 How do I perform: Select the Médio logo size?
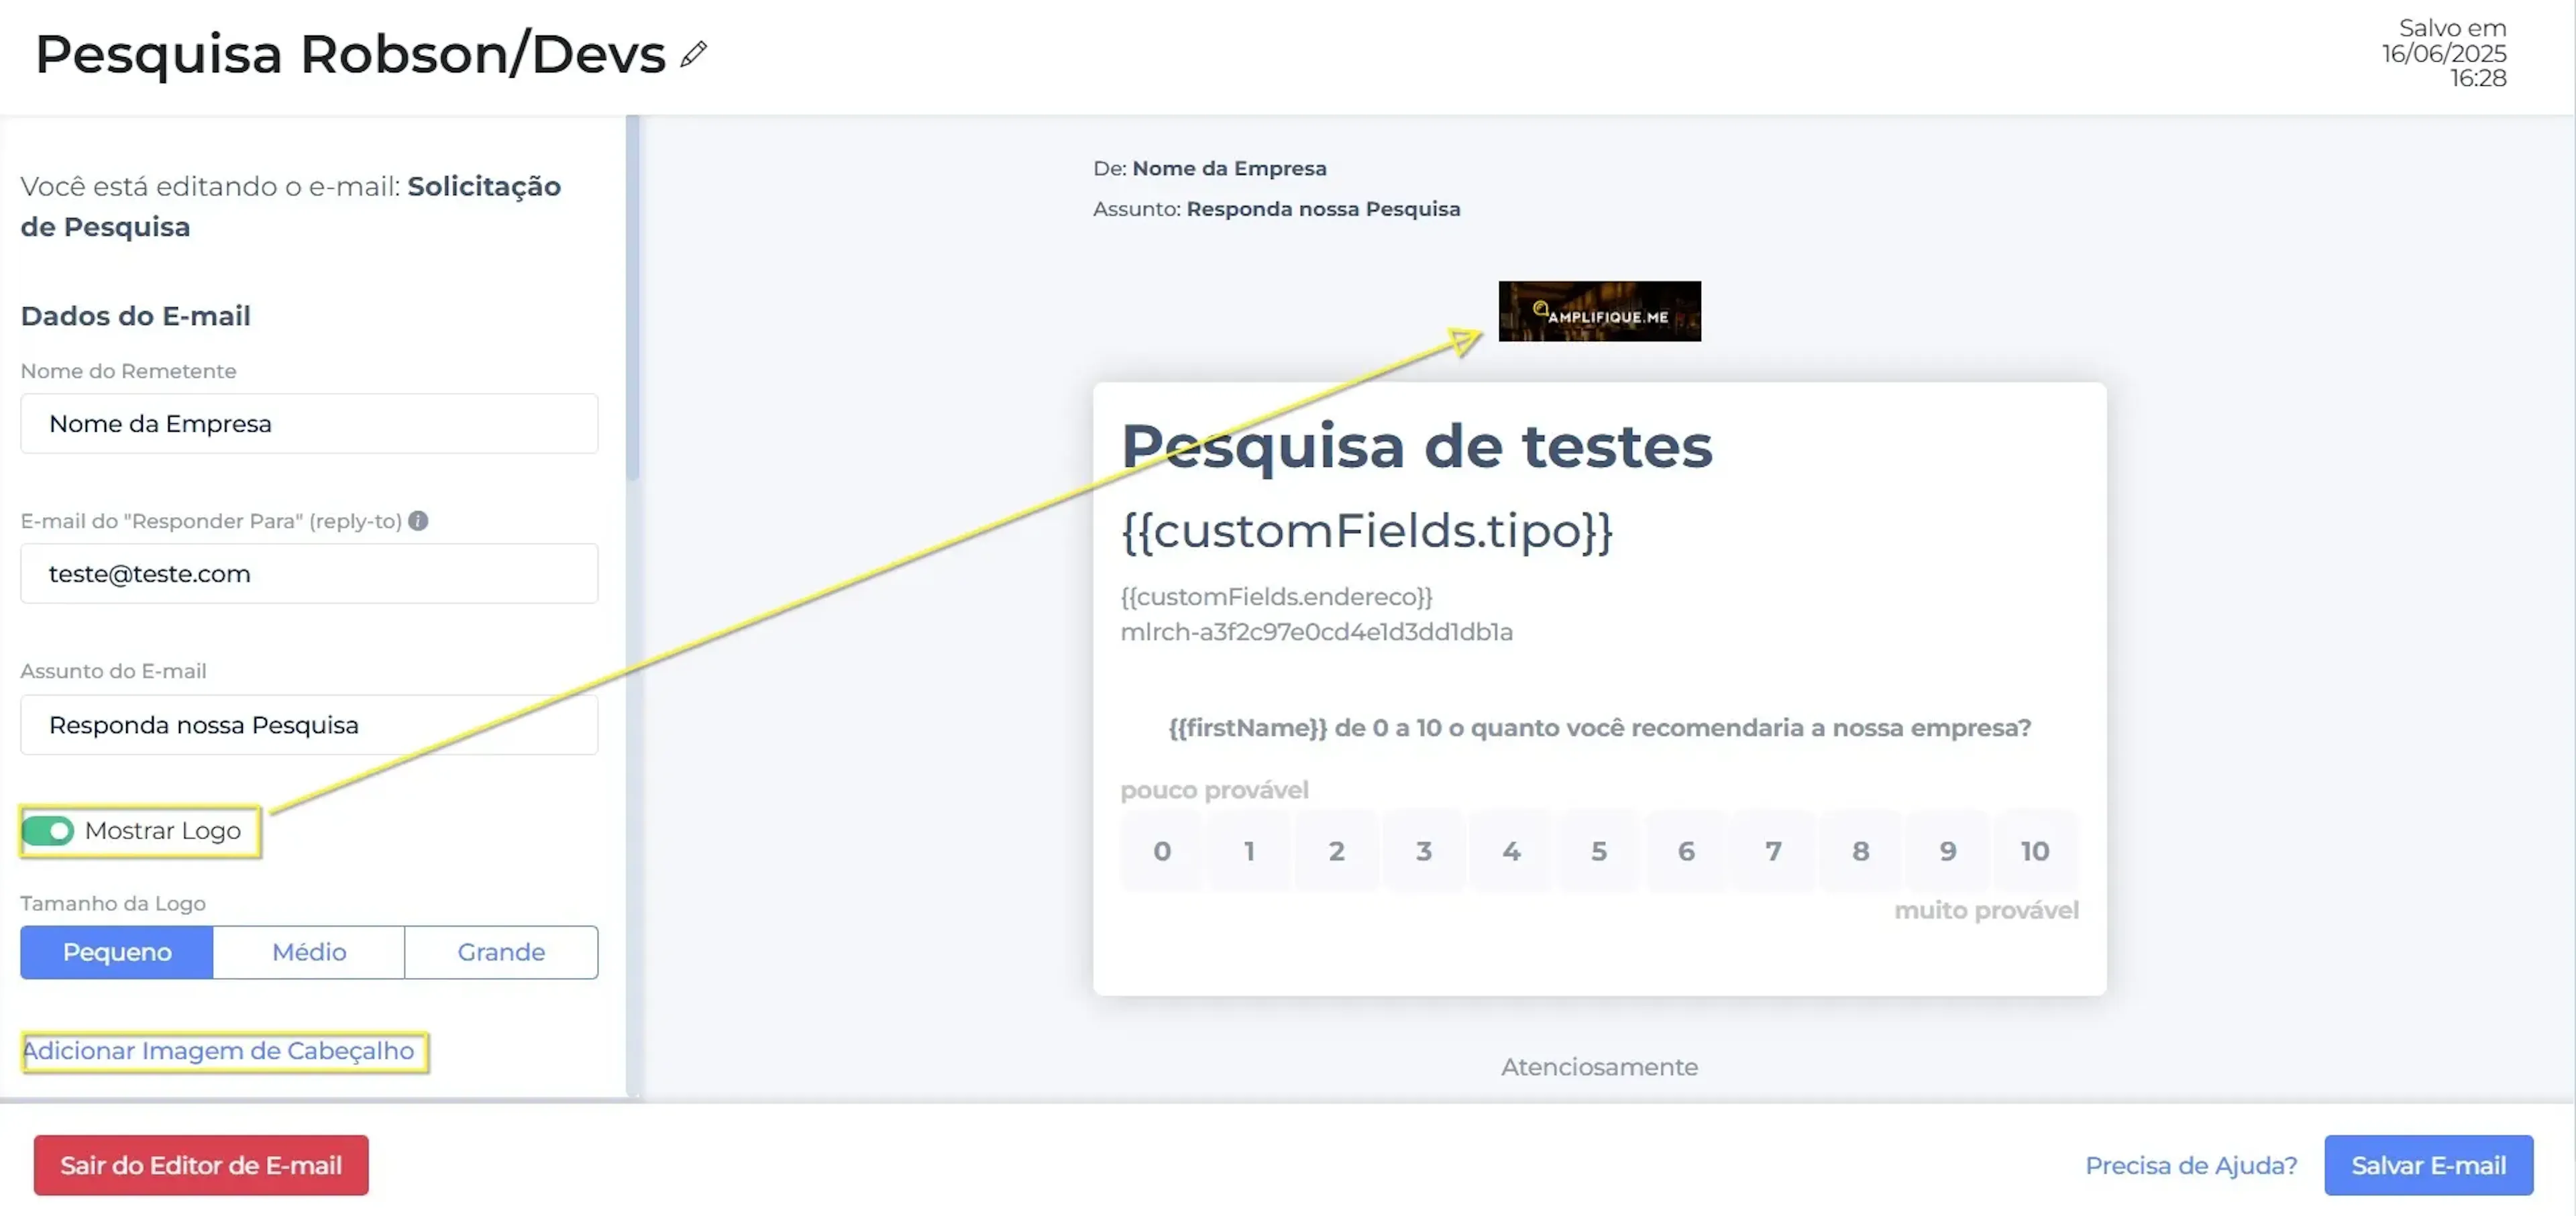[x=309, y=952]
